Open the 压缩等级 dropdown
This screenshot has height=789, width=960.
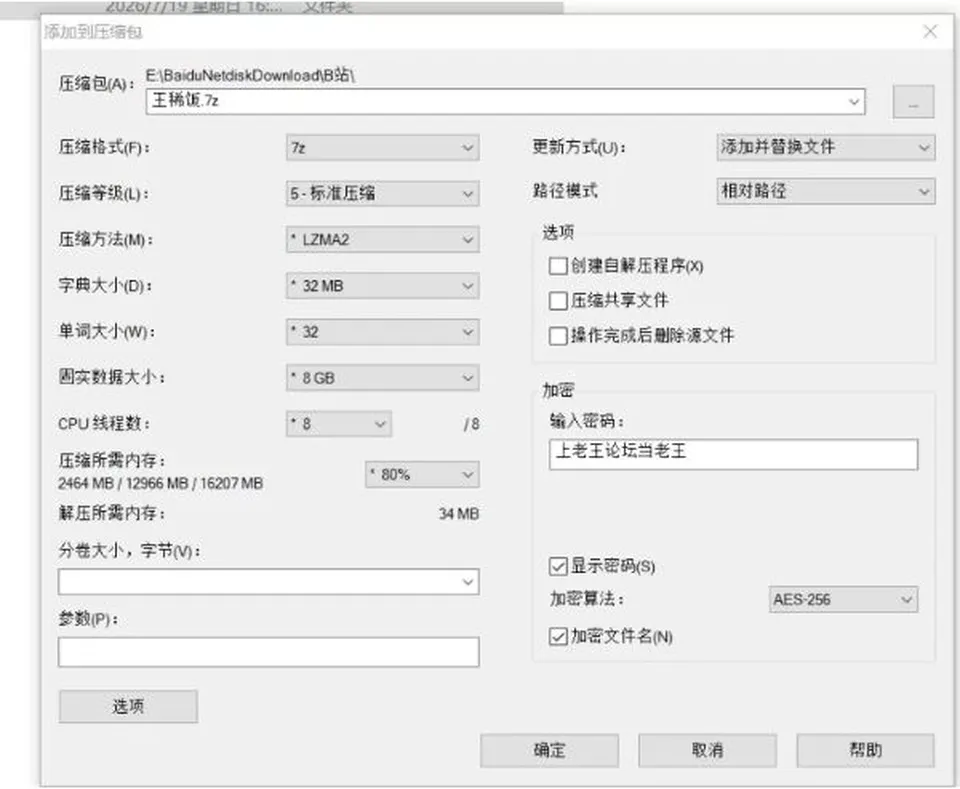(383, 194)
